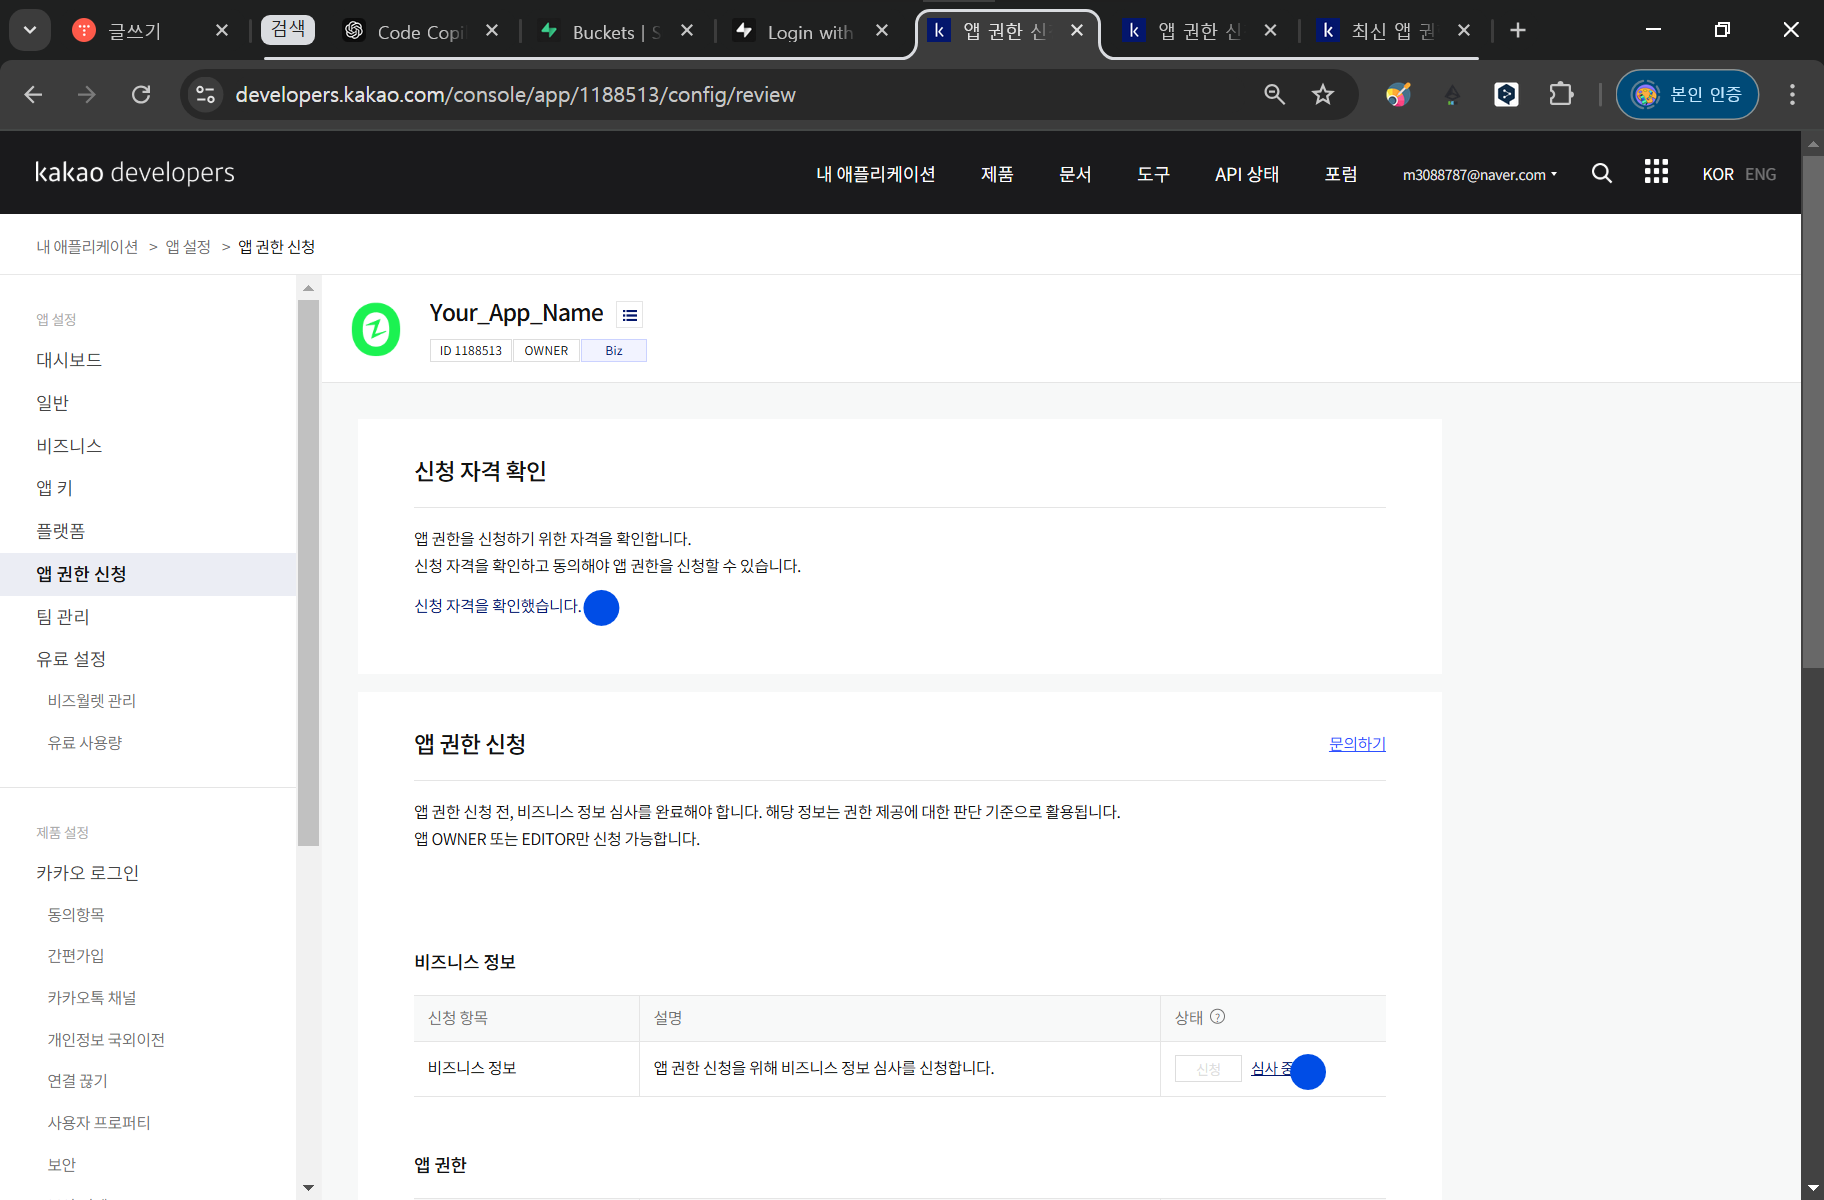Screen dimensions: 1824x1200
Task: Open the color picker brush extension icon
Action: (1398, 94)
